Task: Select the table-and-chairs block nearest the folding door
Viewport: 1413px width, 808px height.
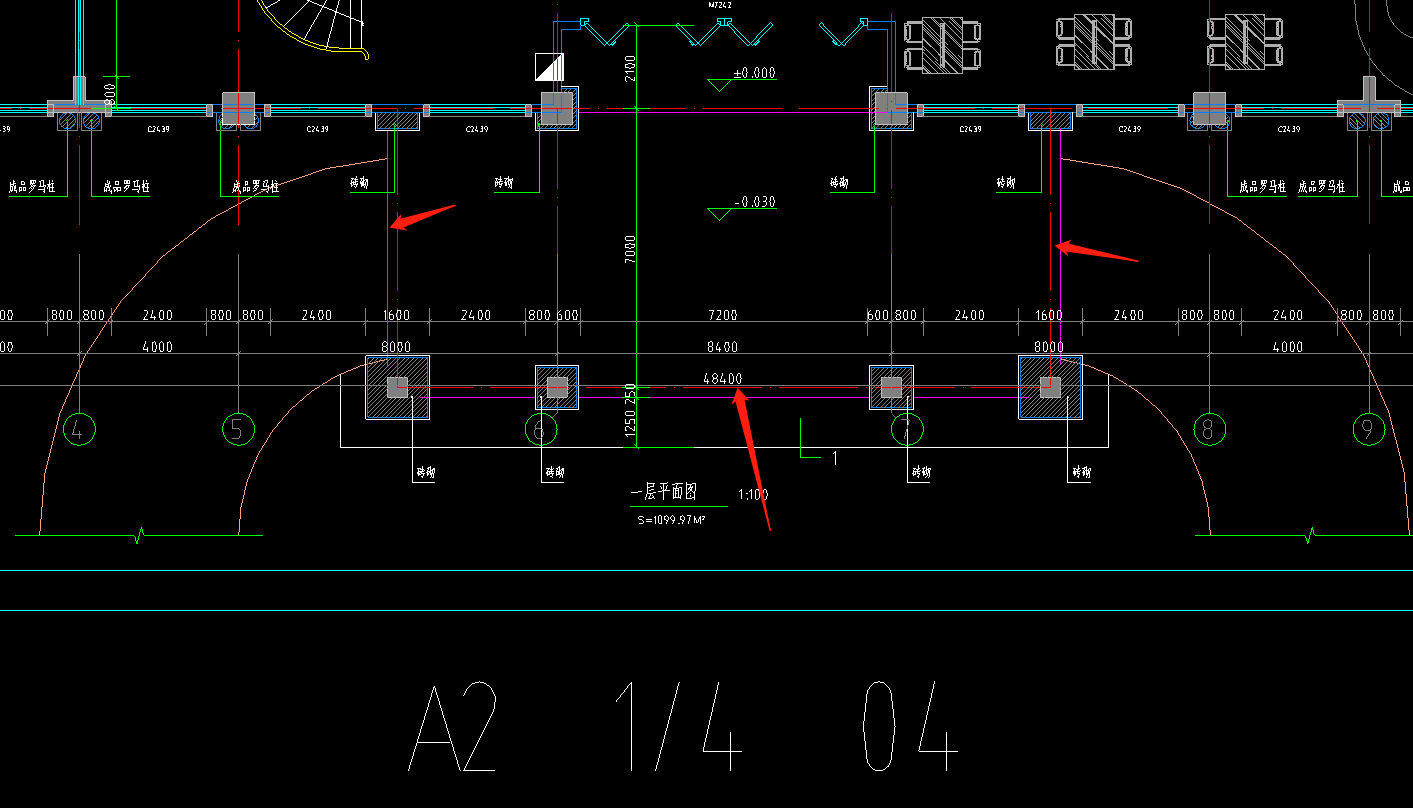Action: (x=941, y=45)
